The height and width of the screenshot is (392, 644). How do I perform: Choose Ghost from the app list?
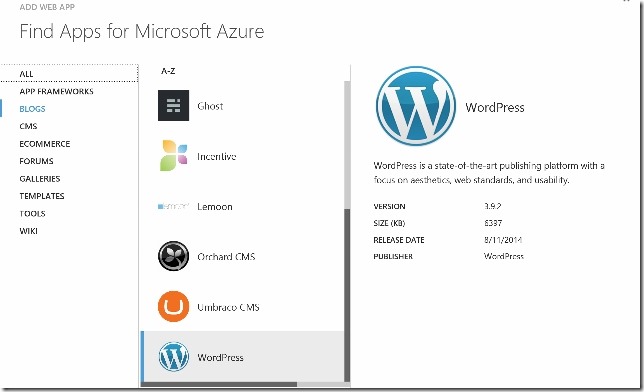[x=210, y=106]
